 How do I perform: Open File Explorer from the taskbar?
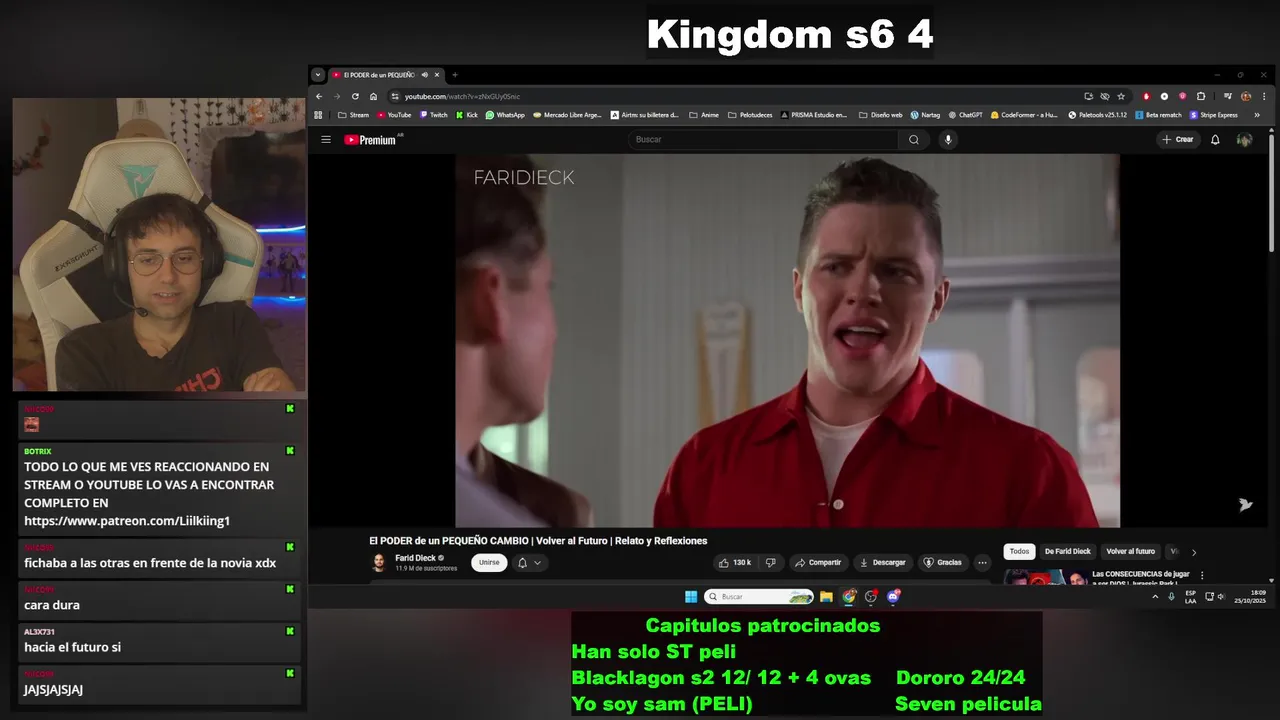pos(826,597)
